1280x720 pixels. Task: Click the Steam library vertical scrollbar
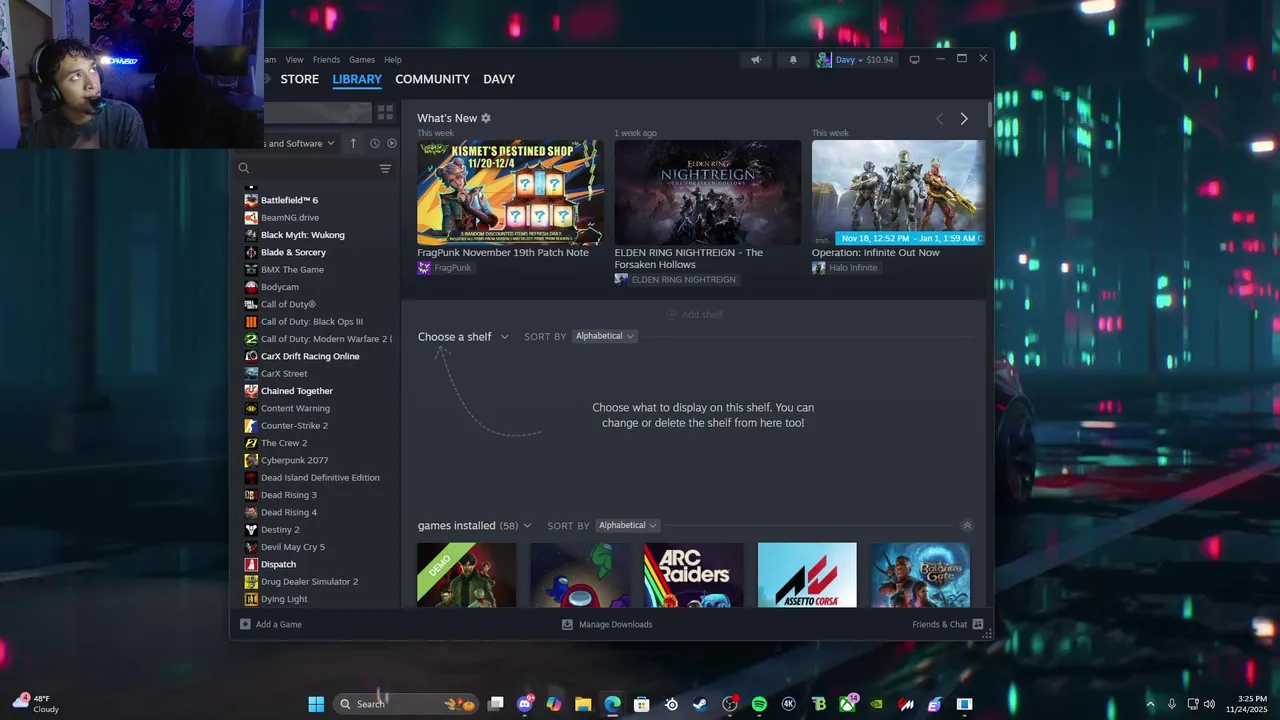989,115
